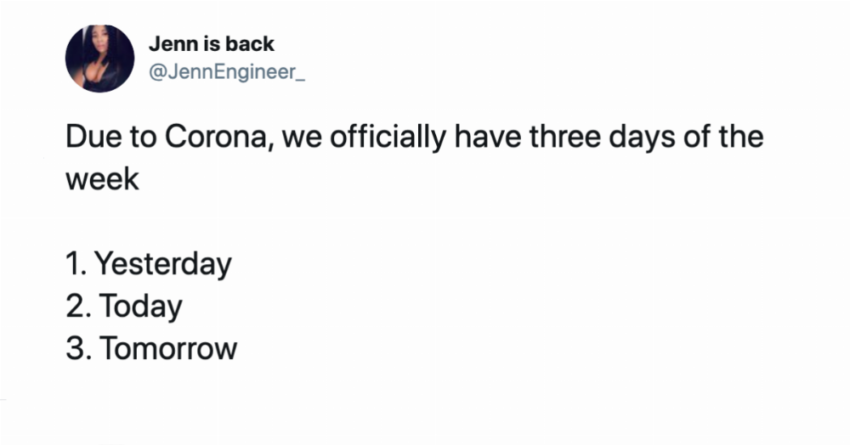Click the display name Jenn is back
This screenshot has width=850, height=445.
[211, 44]
